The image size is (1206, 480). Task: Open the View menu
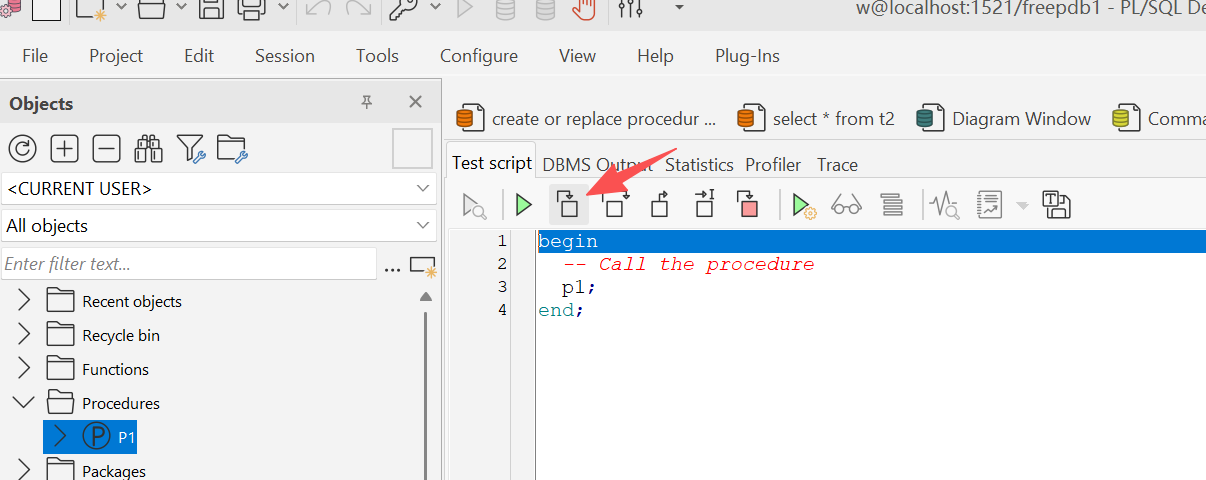click(578, 56)
